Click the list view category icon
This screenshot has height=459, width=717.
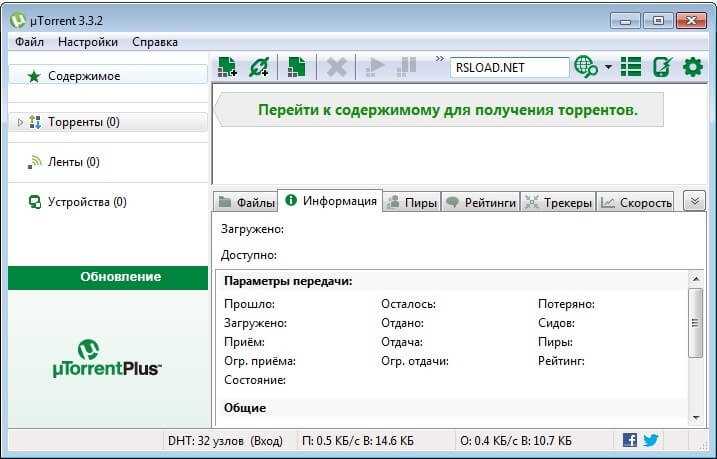click(631, 67)
